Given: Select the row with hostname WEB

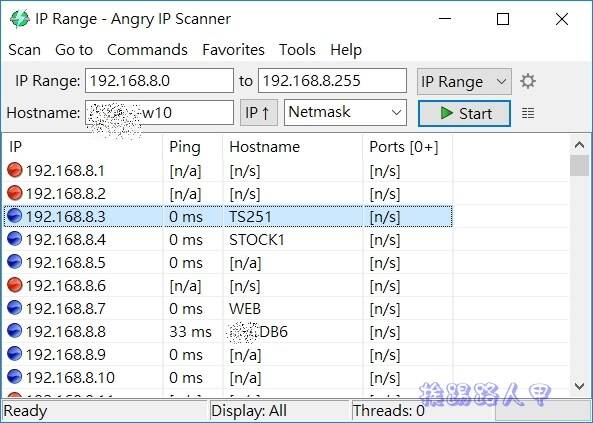Looking at the screenshot, I should (x=228, y=308).
